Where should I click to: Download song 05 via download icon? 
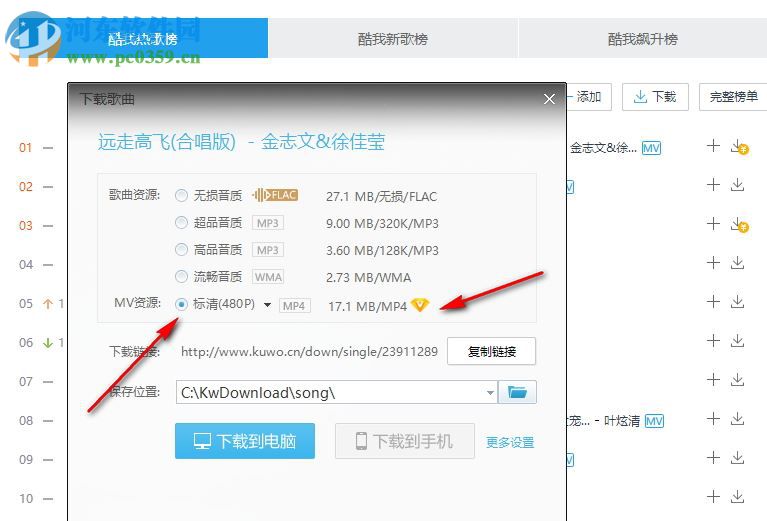pos(737,302)
